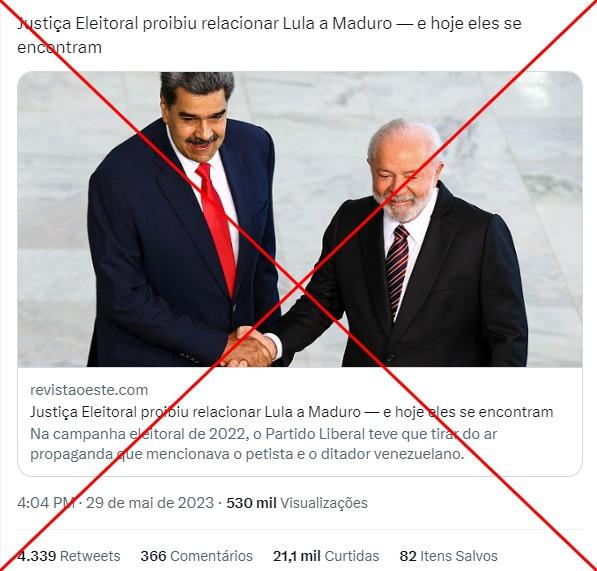The height and width of the screenshot is (571, 597).
Task: Click the card description mentioning Partido Liberal
Action: [x=263, y=444]
